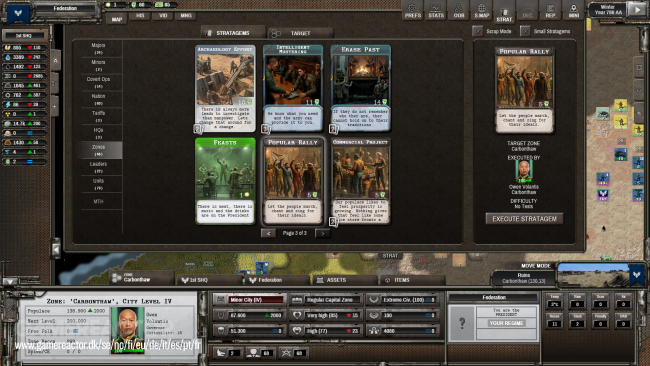
Task: Click the EXECUTE STRATAGEM button
Action: click(x=524, y=219)
